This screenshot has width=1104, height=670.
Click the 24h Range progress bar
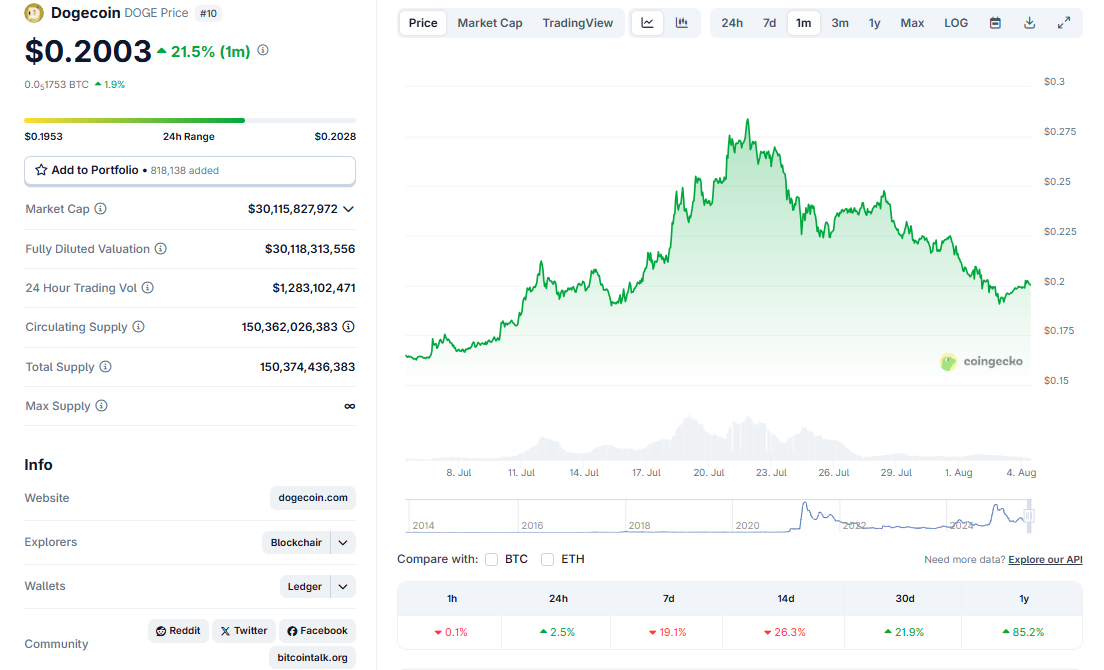pyautogui.click(x=190, y=120)
